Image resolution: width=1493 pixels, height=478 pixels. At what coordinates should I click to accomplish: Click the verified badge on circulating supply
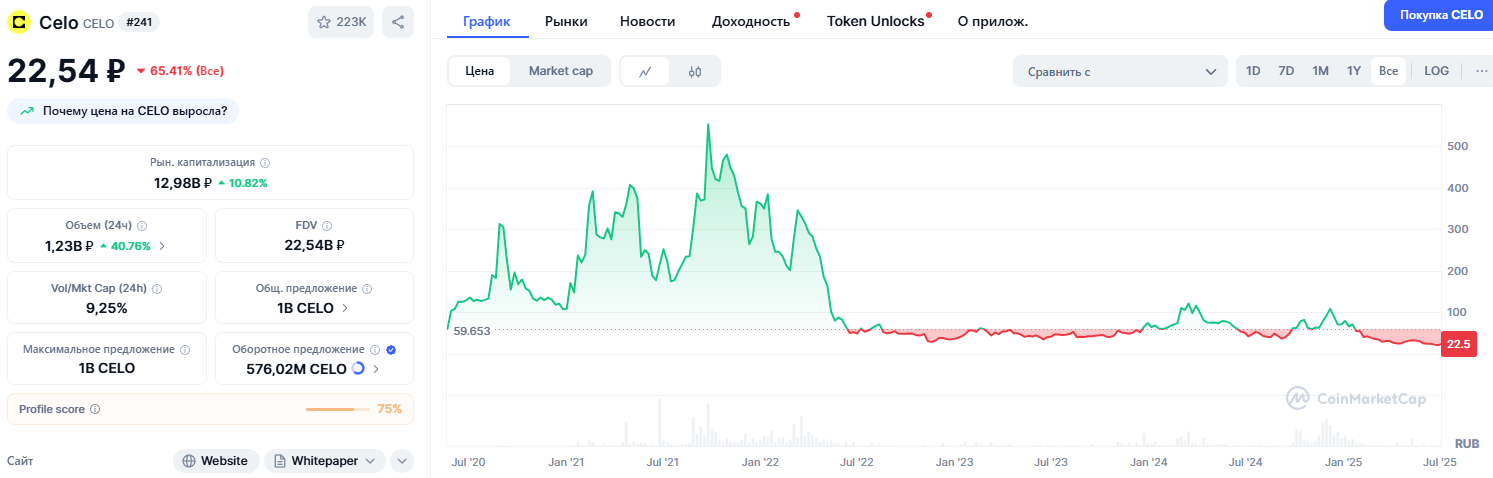(391, 350)
